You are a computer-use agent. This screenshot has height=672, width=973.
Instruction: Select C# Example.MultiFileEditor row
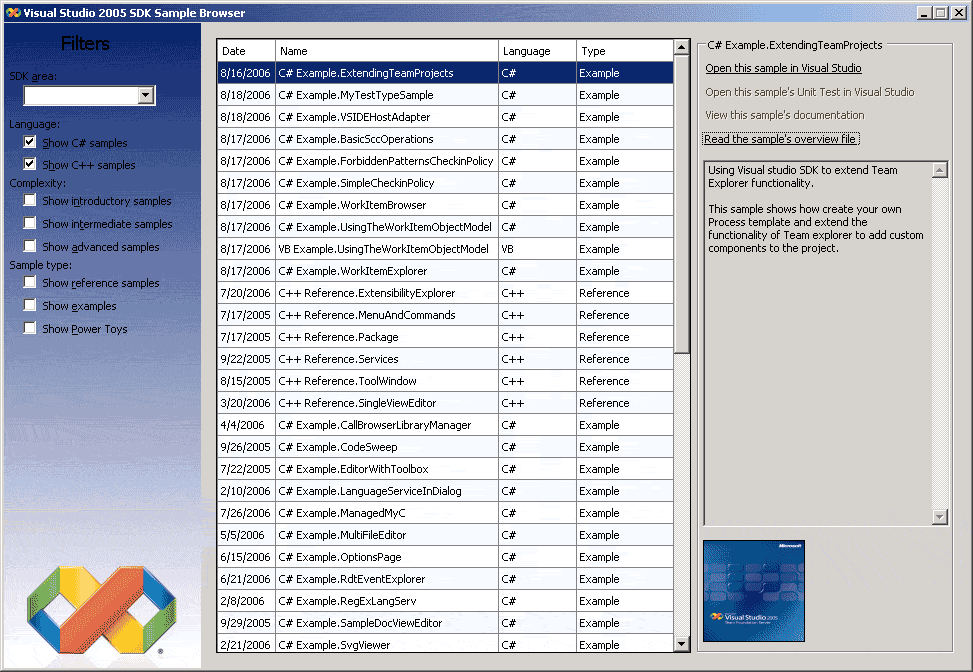(x=445, y=535)
